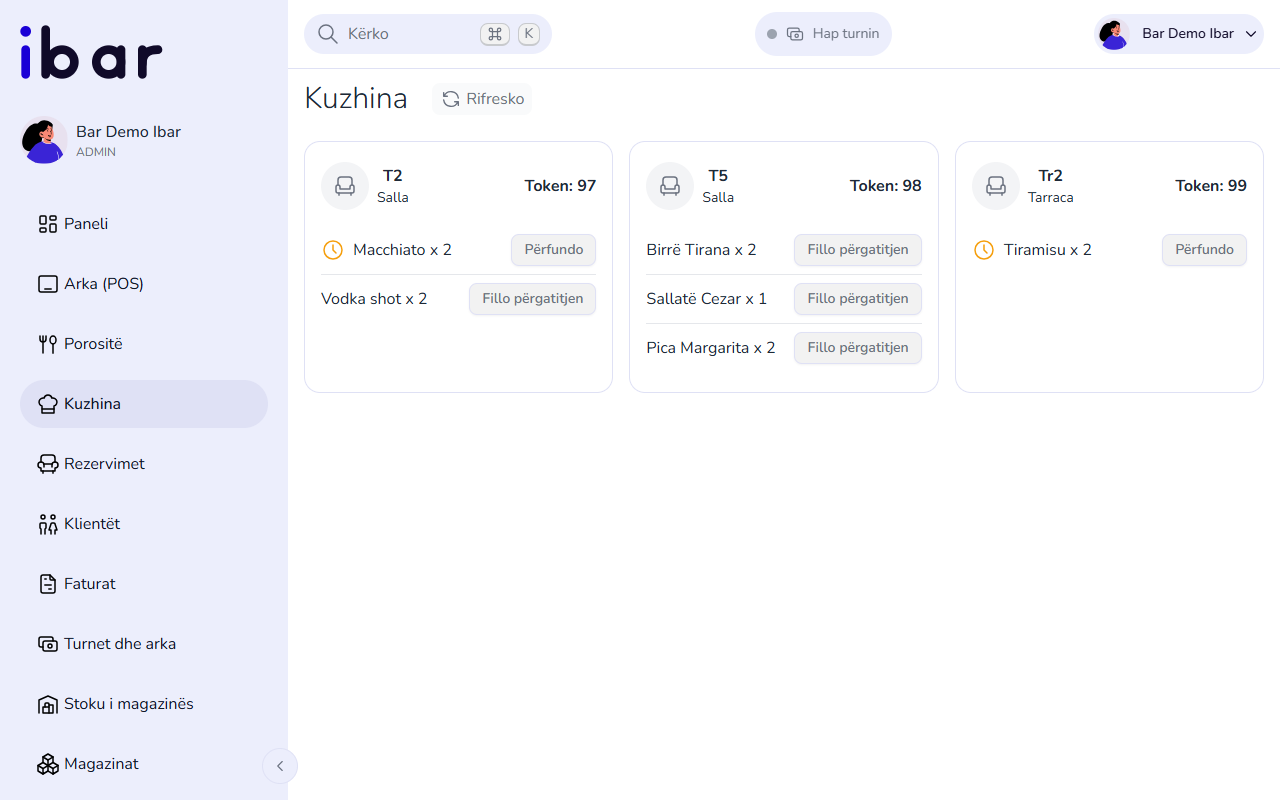Image resolution: width=1280 pixels, height=800 pixels.
Task: Click the sidebar profile avatar
Action: click(x=44, y=140)
